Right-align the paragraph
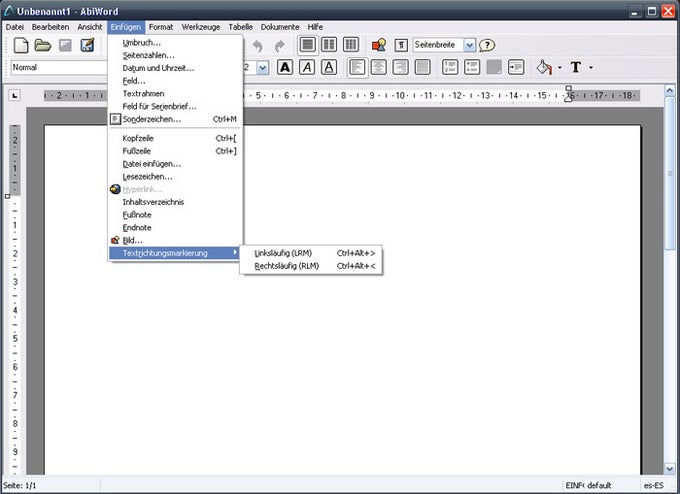 (400, 67)
